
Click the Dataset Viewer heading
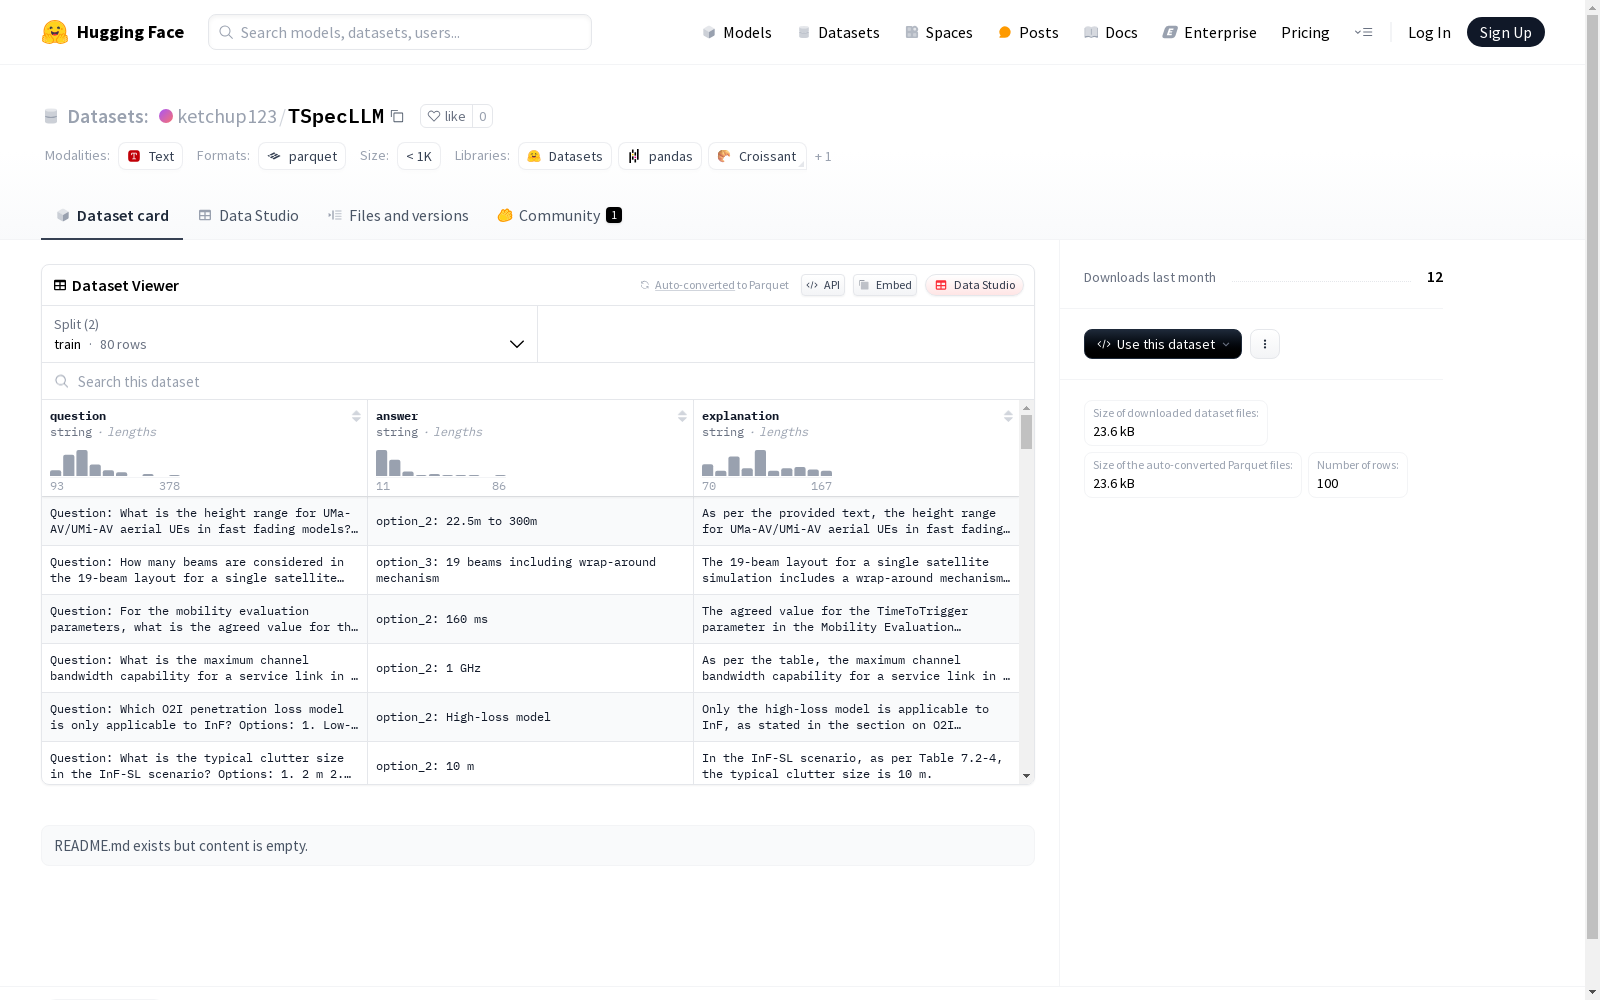coord(125,285)
